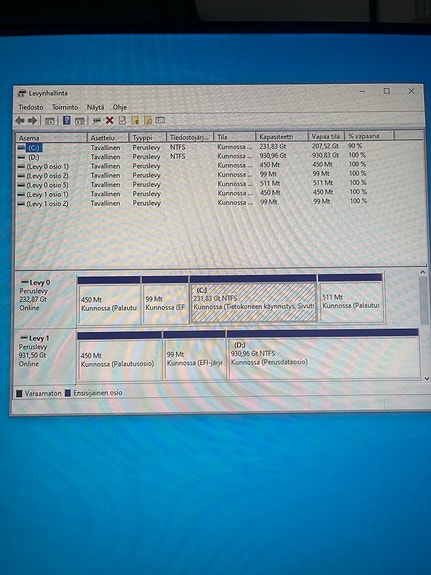The height and width of the screenshot is (575, 431).
Task: Select the 930,96 Gt (D:) partition block
Action: [324, 358]
